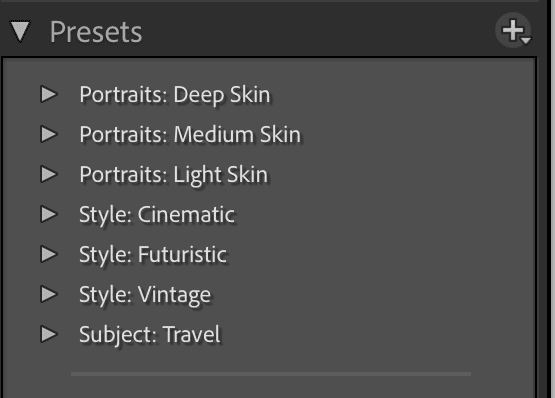555x398 pixels.
Task: Select the Portraits: Light Skin preset folder
Action: [x=173, y=175]
